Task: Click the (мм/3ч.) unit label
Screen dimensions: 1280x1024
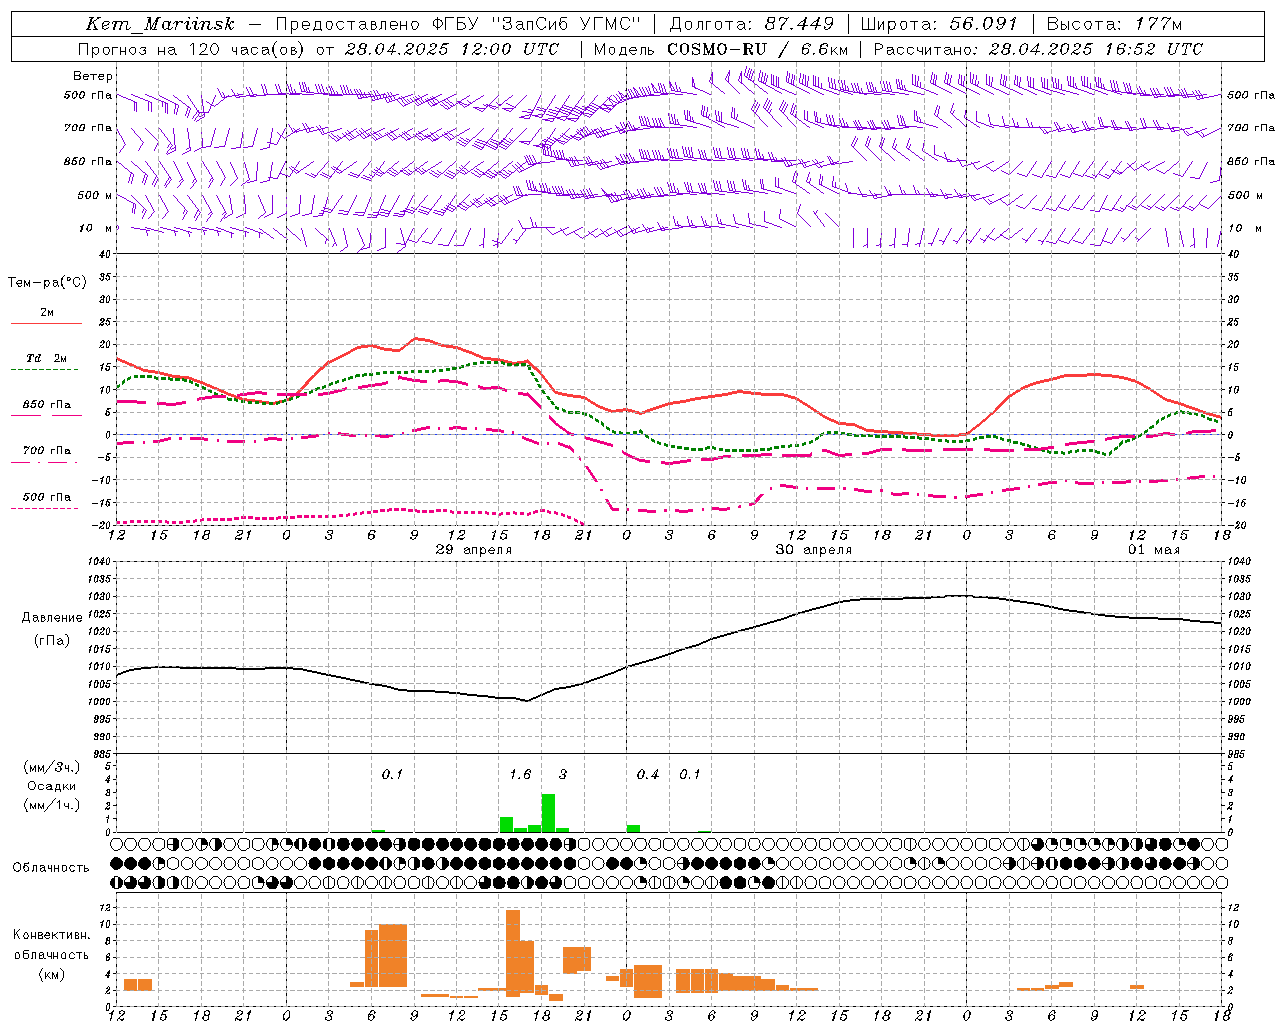Action: [x=51, y=767]
